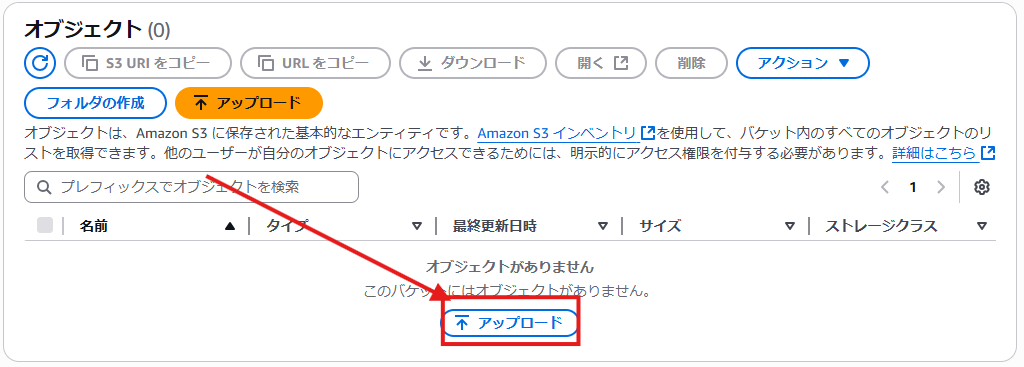The height and width of the screenshot is (367, 1024).
Task: Sort by タイプ column arrow
Action: pos(417,227)
